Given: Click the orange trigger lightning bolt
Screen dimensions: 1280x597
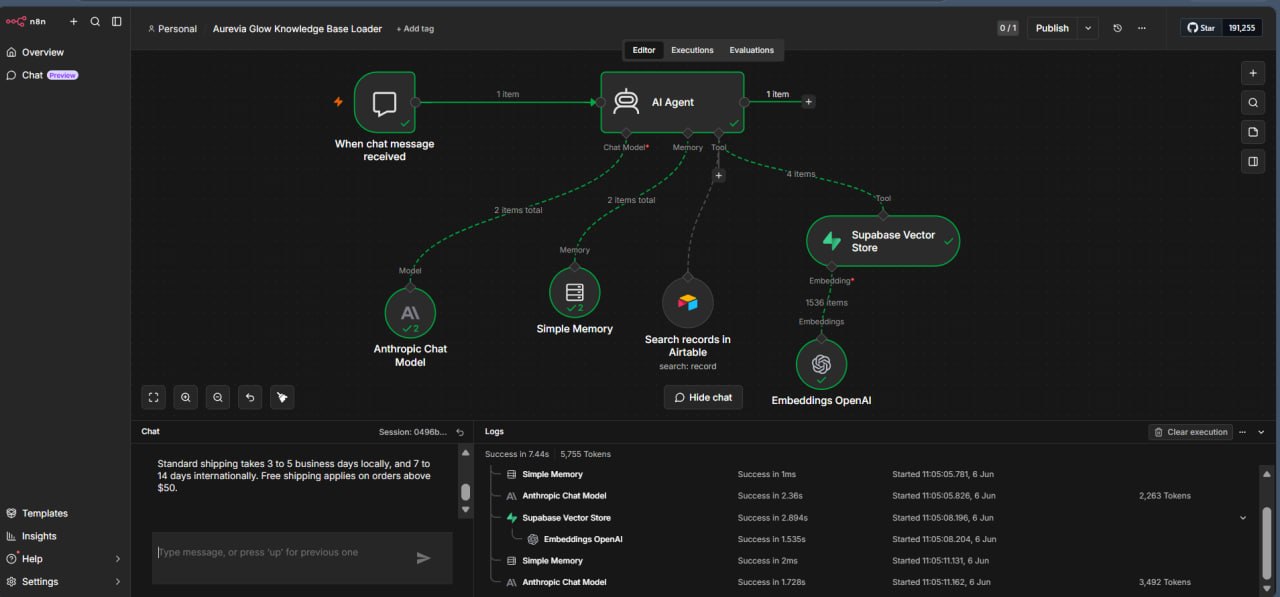Looking at the screenshot, I should (338, 102).
